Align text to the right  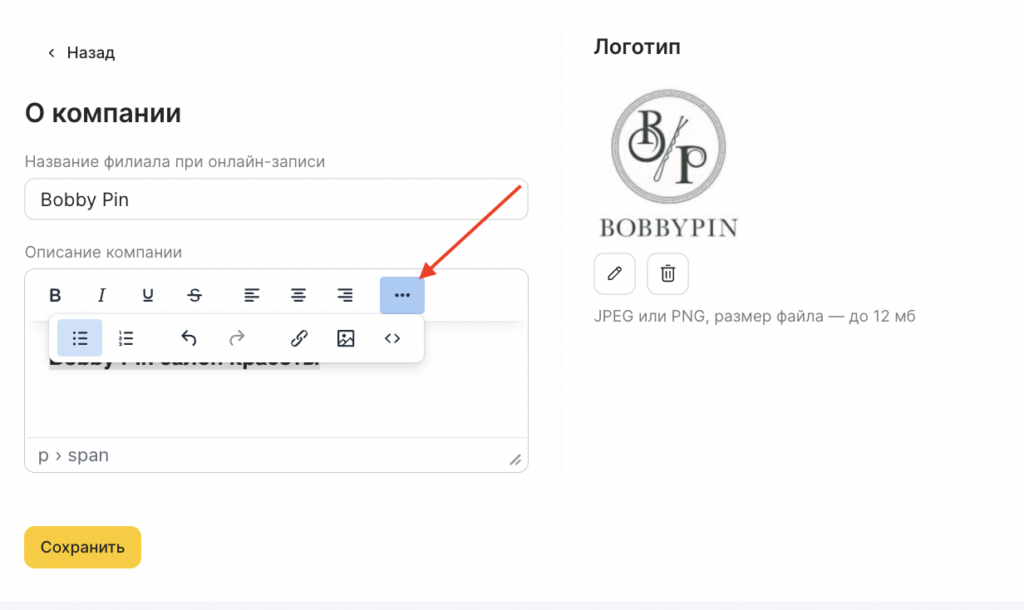345,295
